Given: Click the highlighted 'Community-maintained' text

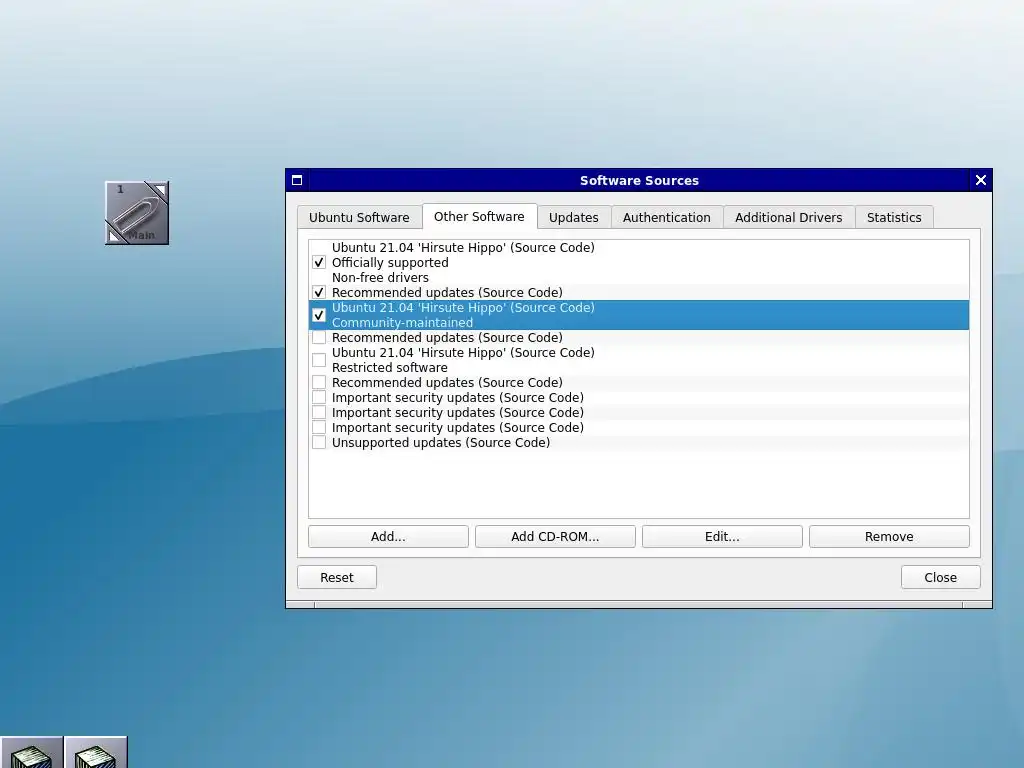Looking at the screenshot, I should pyautogui.click(x=402, y=323).
